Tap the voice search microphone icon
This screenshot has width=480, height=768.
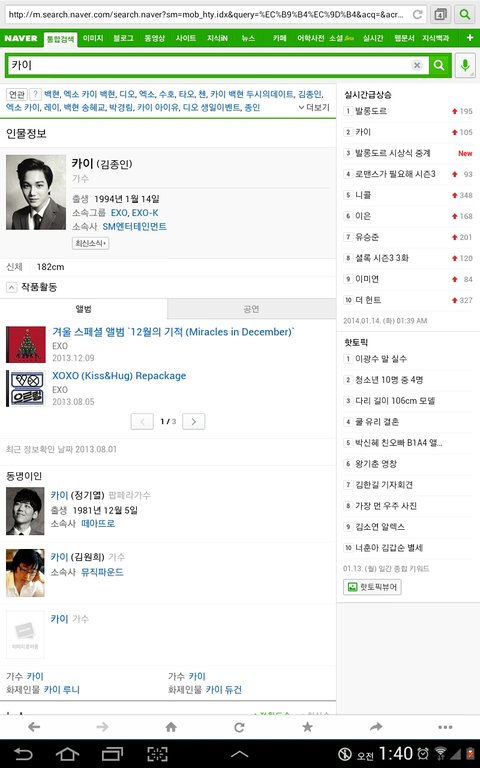[x=465, y=65]
